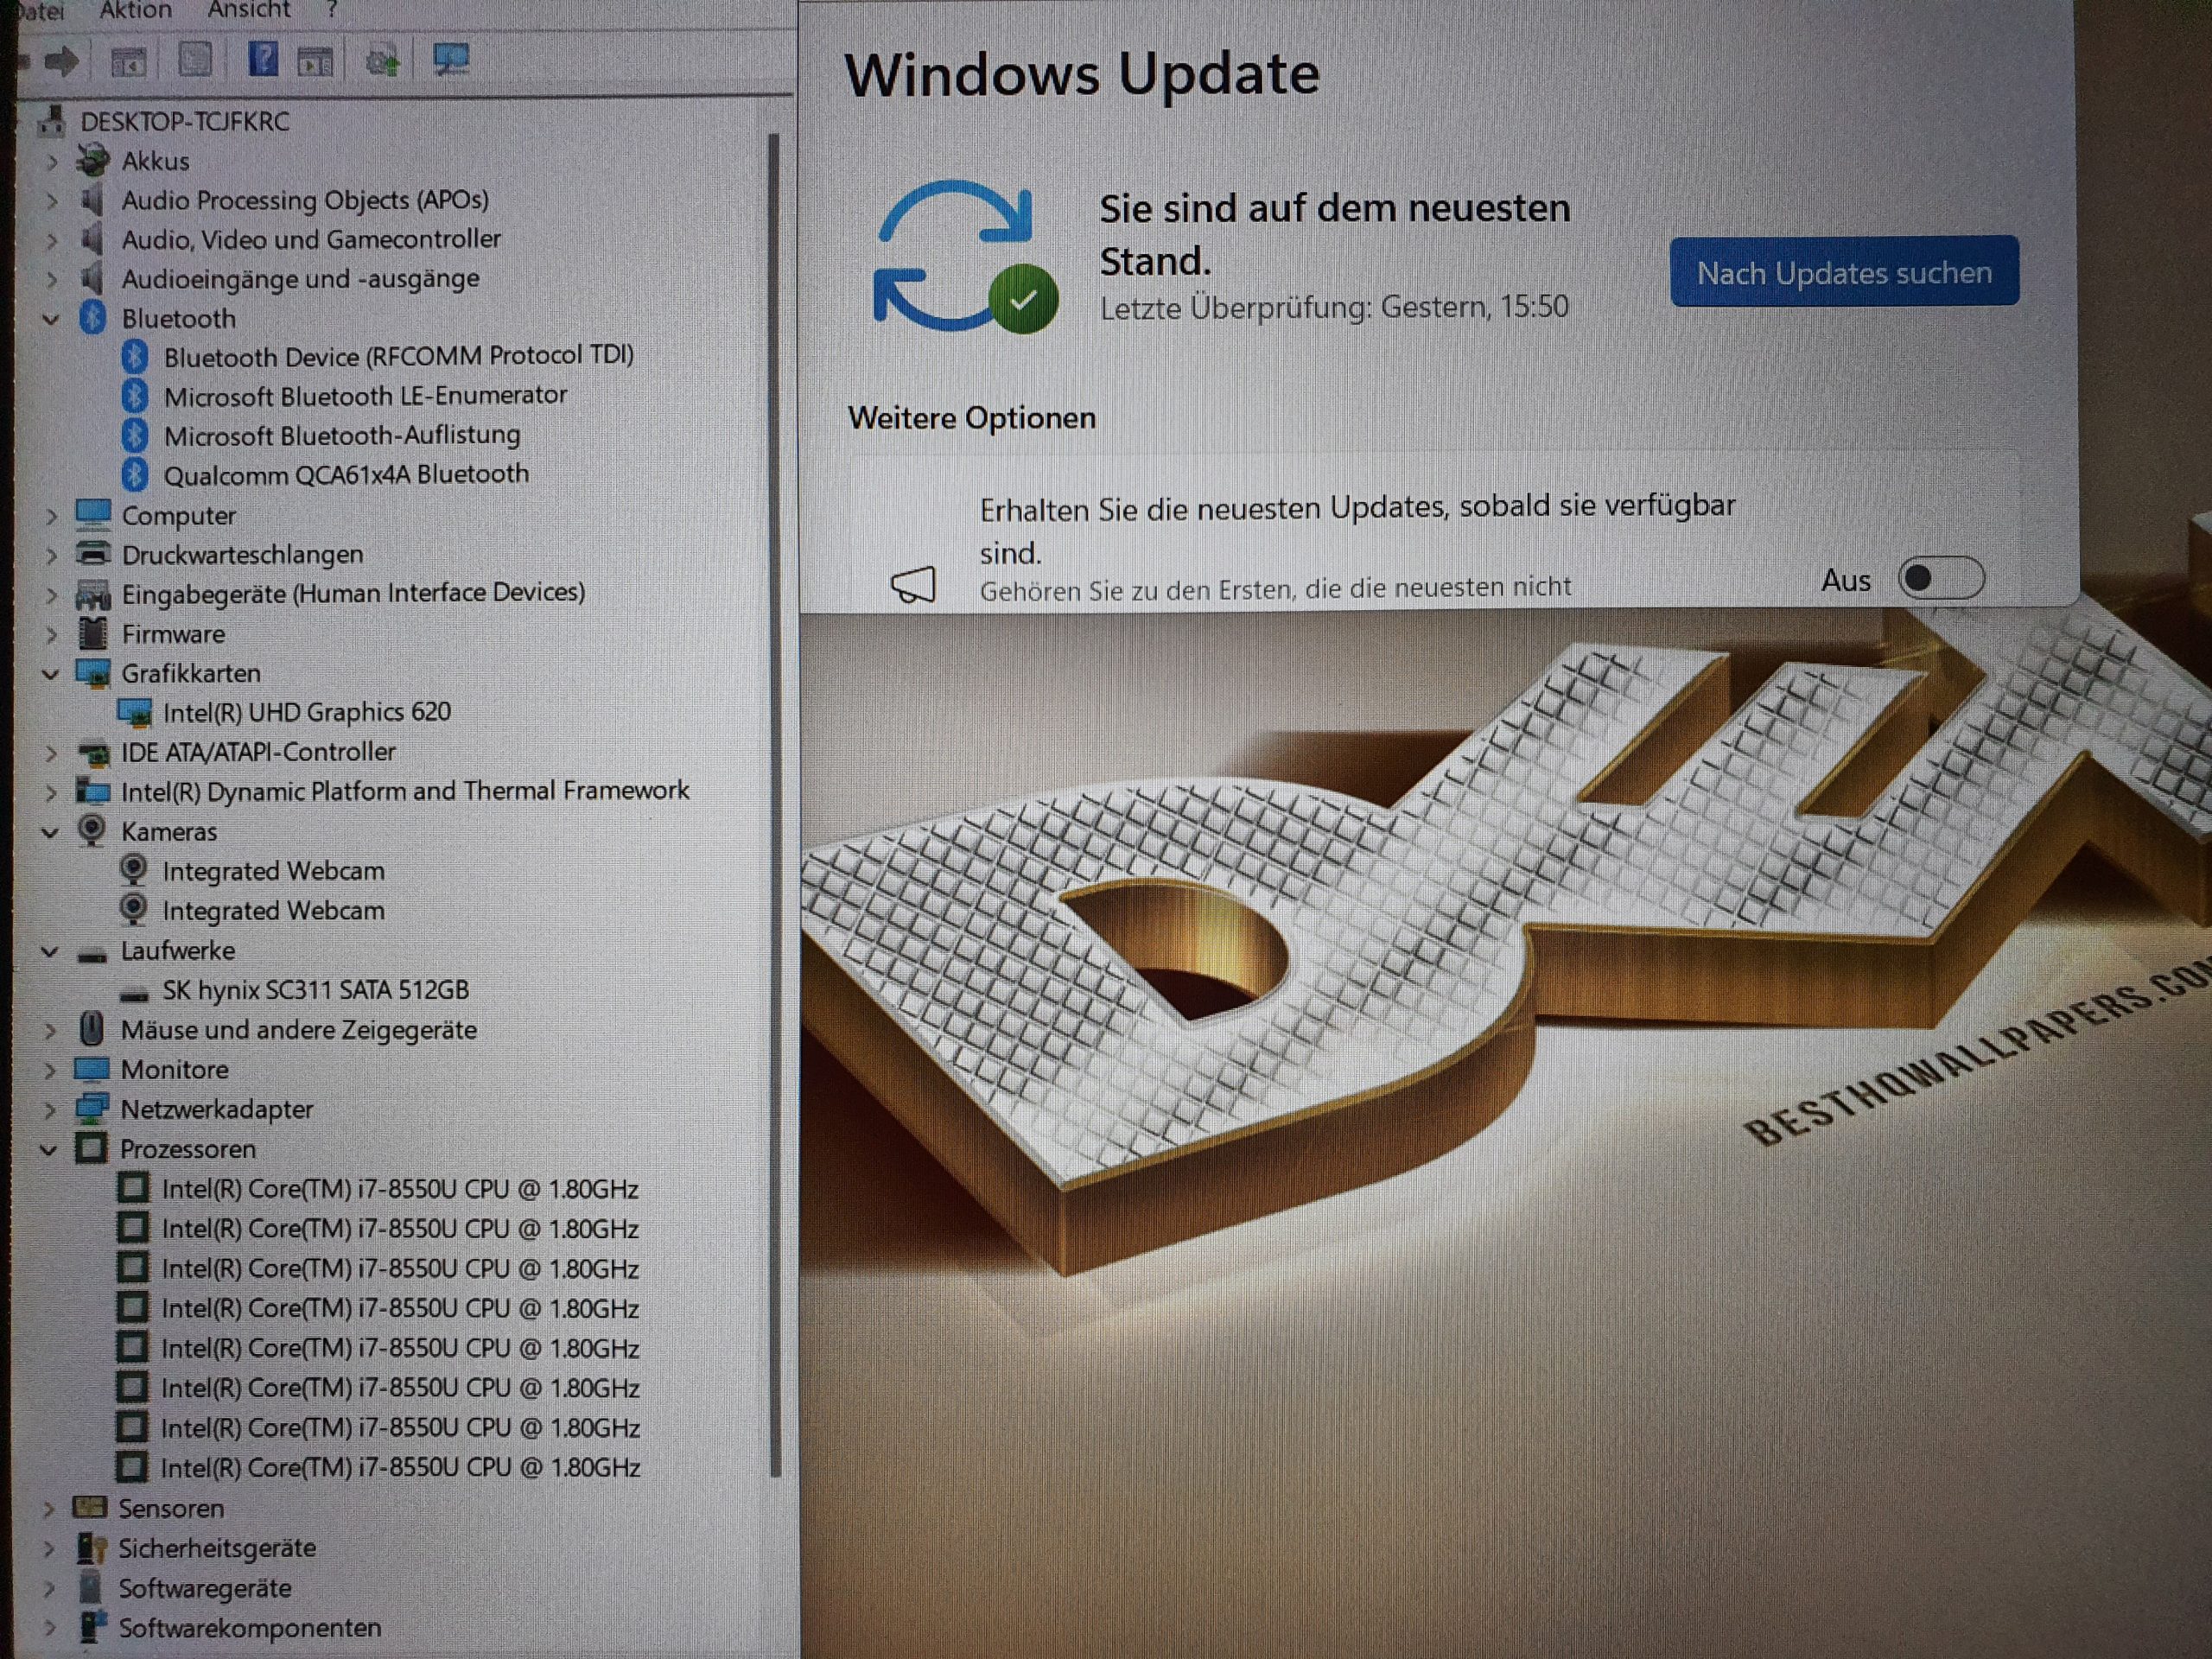Expand the Netzwerkadapter category

tap(50, 1110)
